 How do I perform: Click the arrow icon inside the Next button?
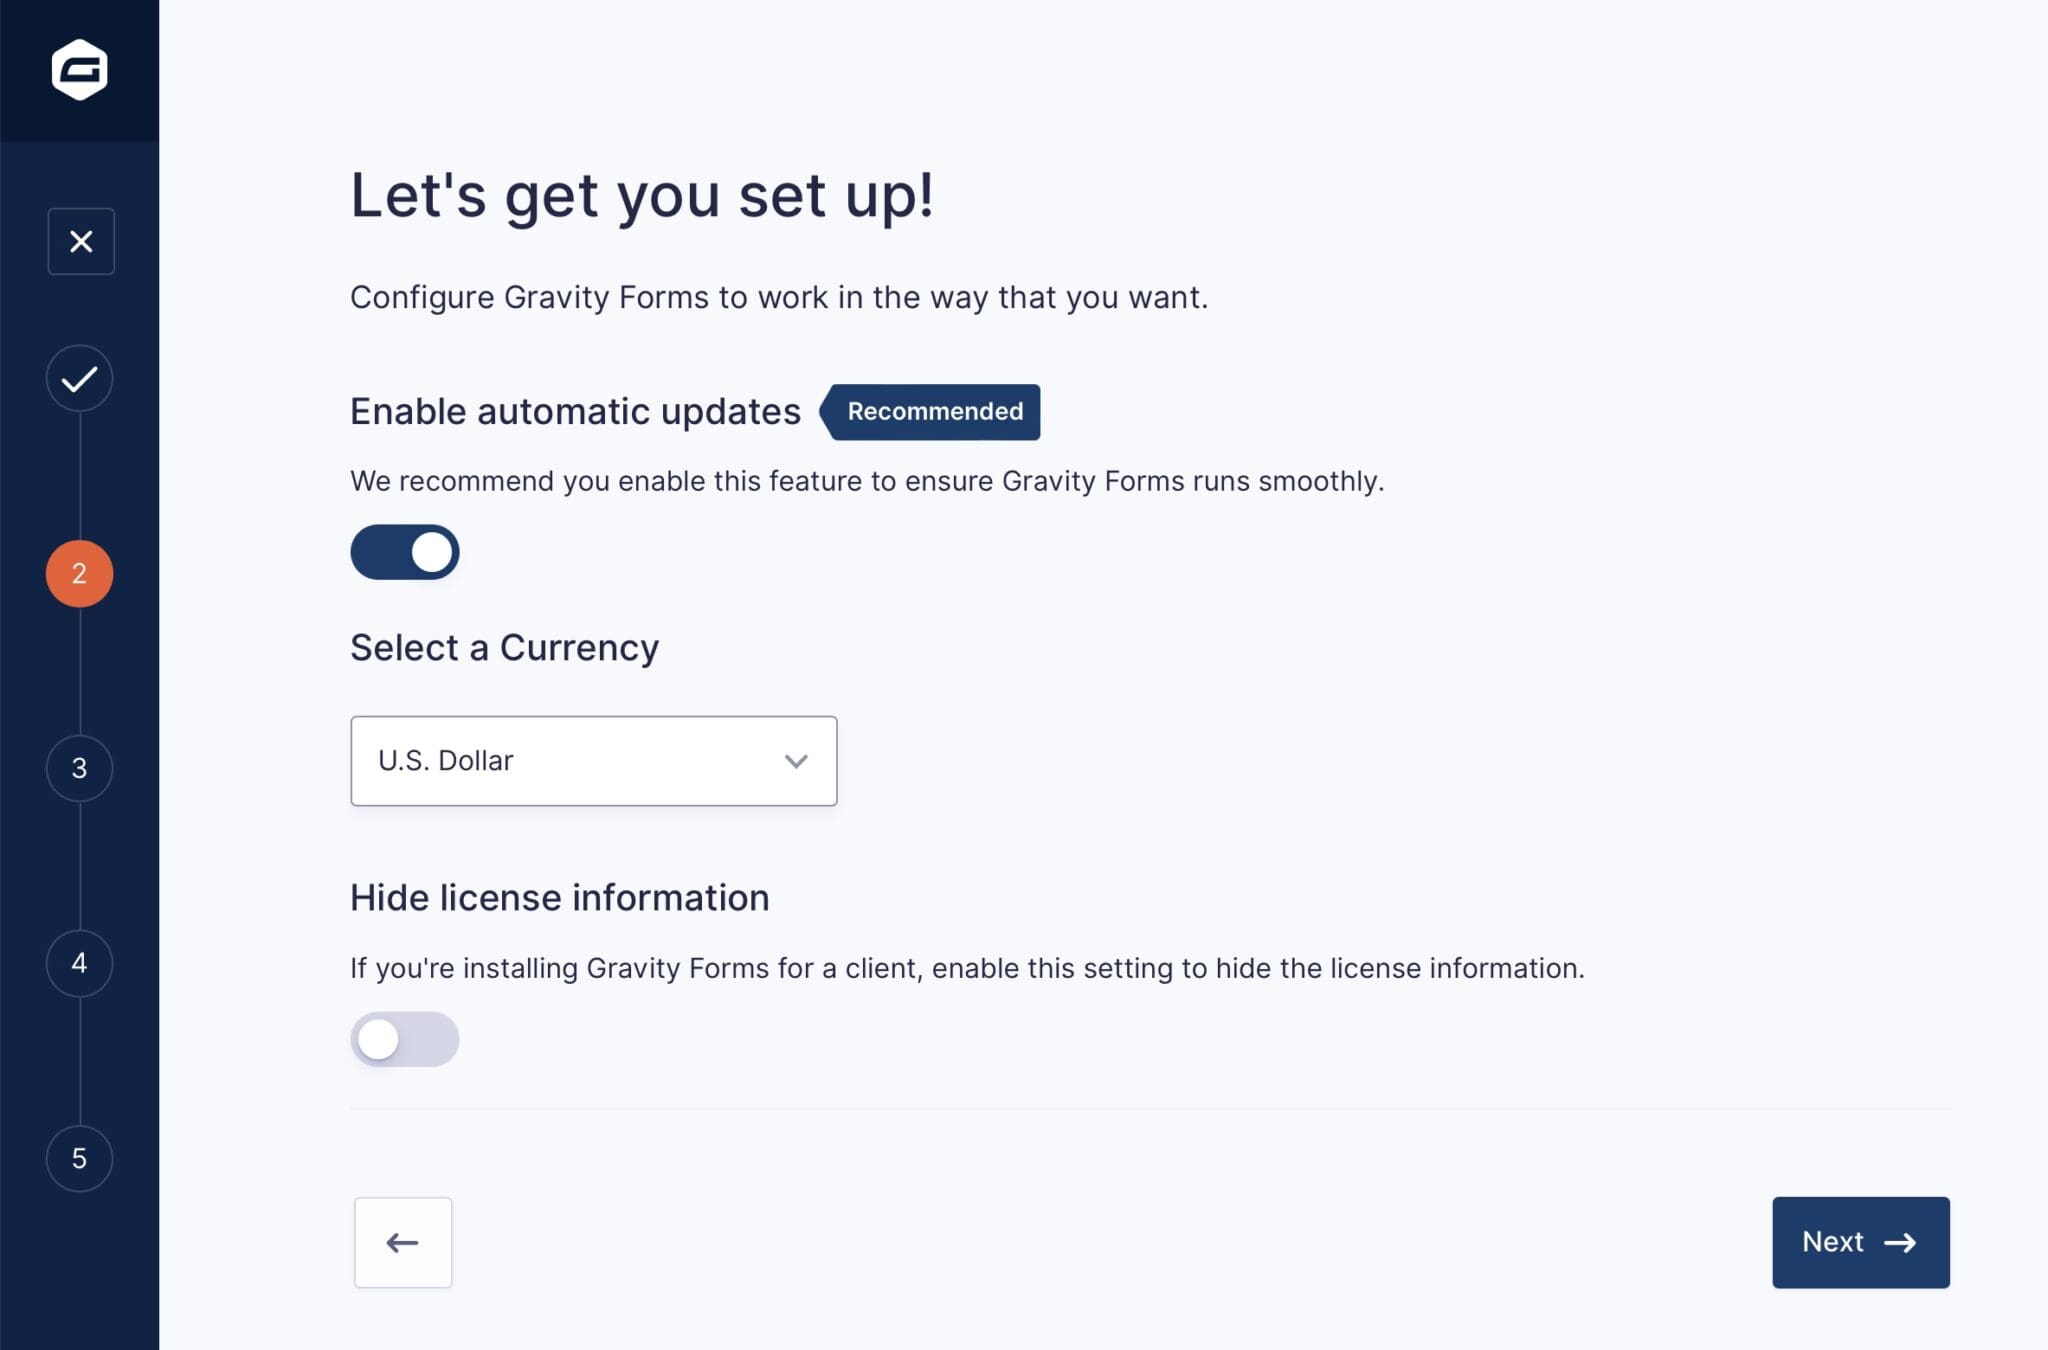[1902, 1242]
